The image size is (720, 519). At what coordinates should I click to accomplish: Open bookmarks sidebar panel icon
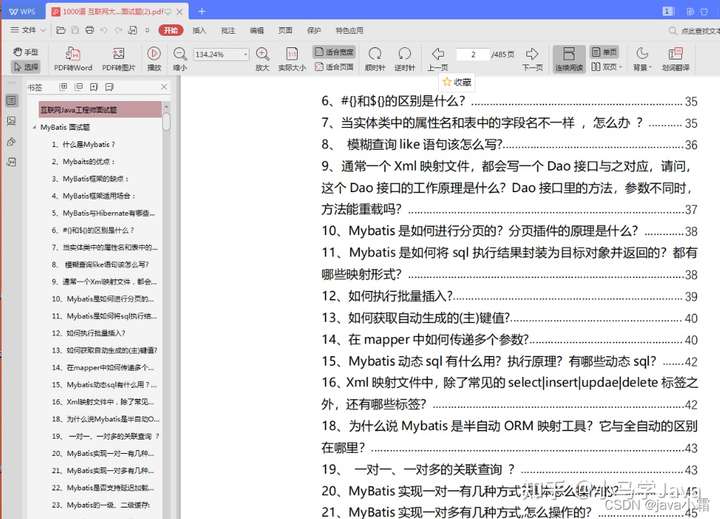click(11, 101)
